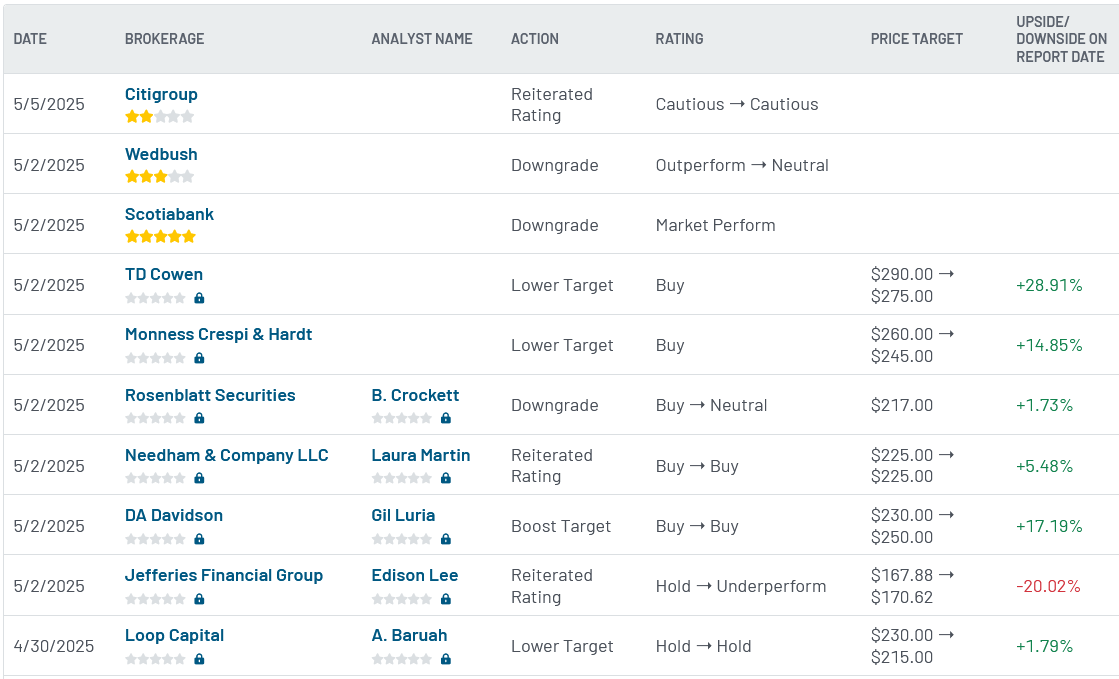Screen dimensions: 1119x679
Task: Click Loop Capital's grey star rating
Action: pos(155,658)
